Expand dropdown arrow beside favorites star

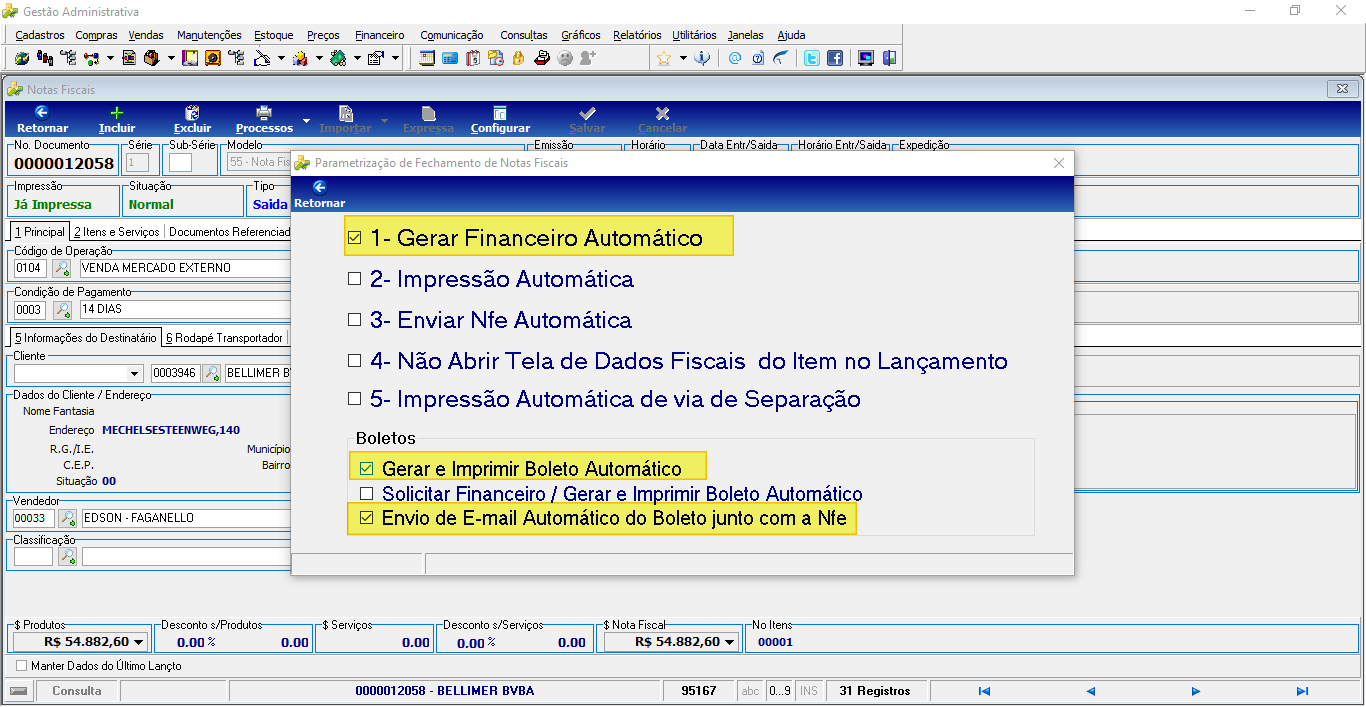pyautogui.click(x=683, y=58)
